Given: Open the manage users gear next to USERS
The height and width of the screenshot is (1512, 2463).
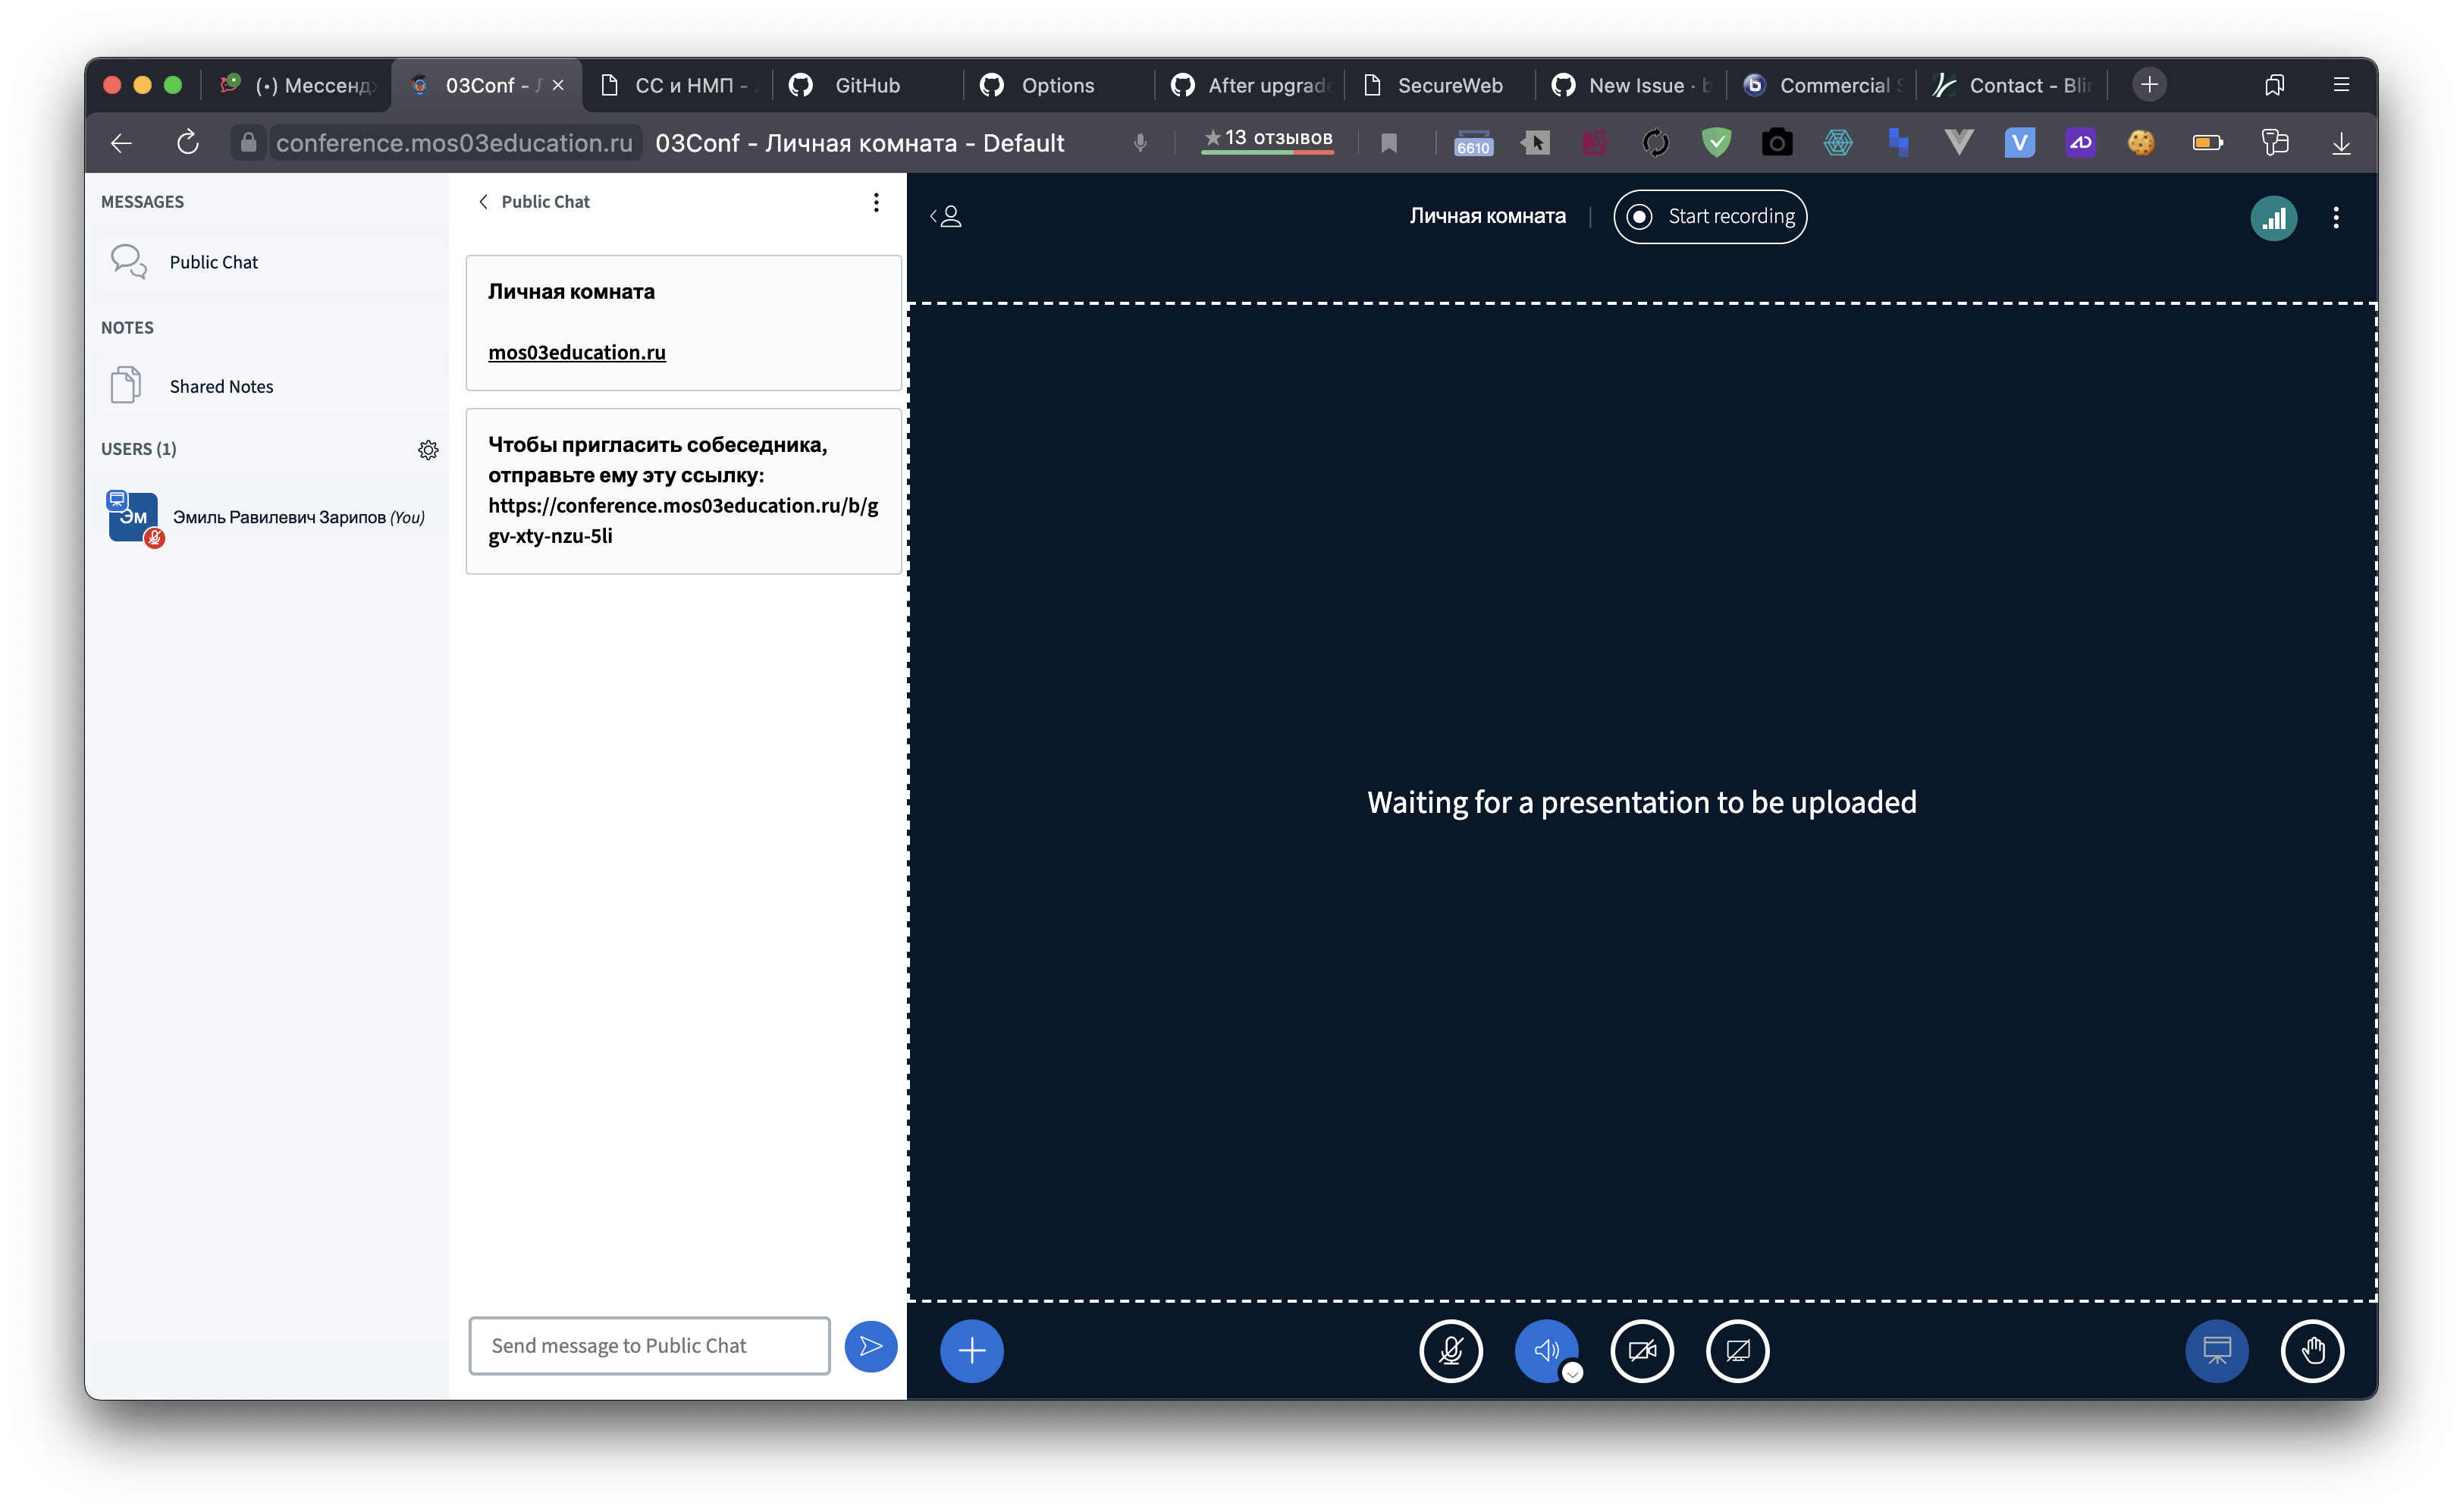Looking at the screenshot, I should click(x=428, y=450).
